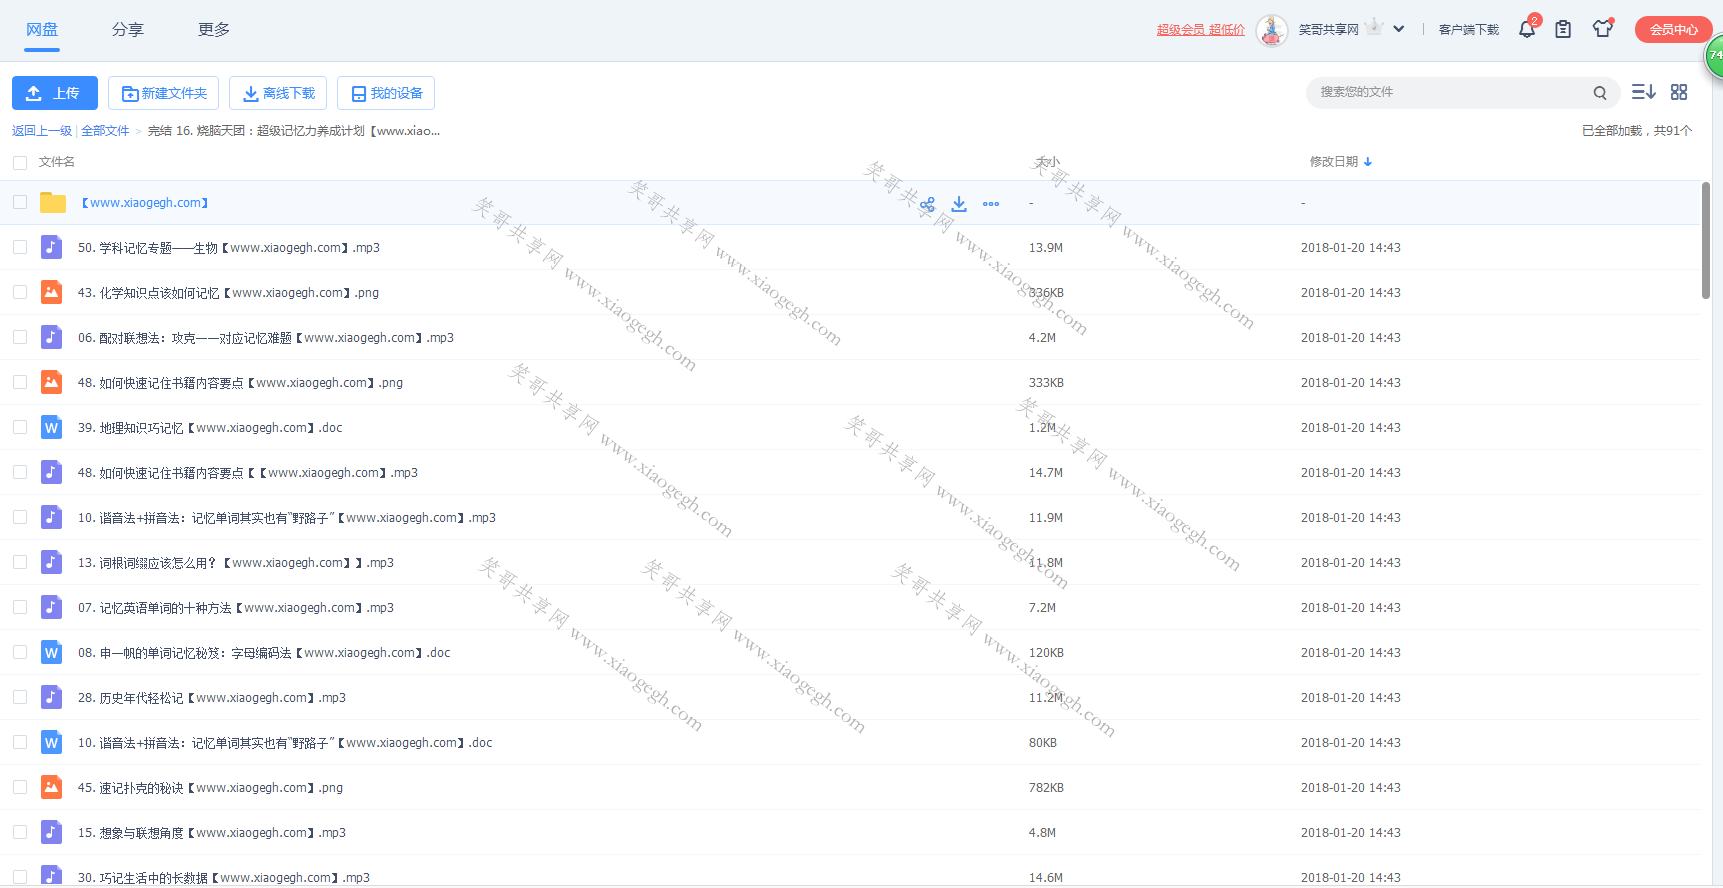Click the audio icon for 50. 学科记忆专题 mp3
The width and height of the screenshot is (1723, 888).
(51, 247)
